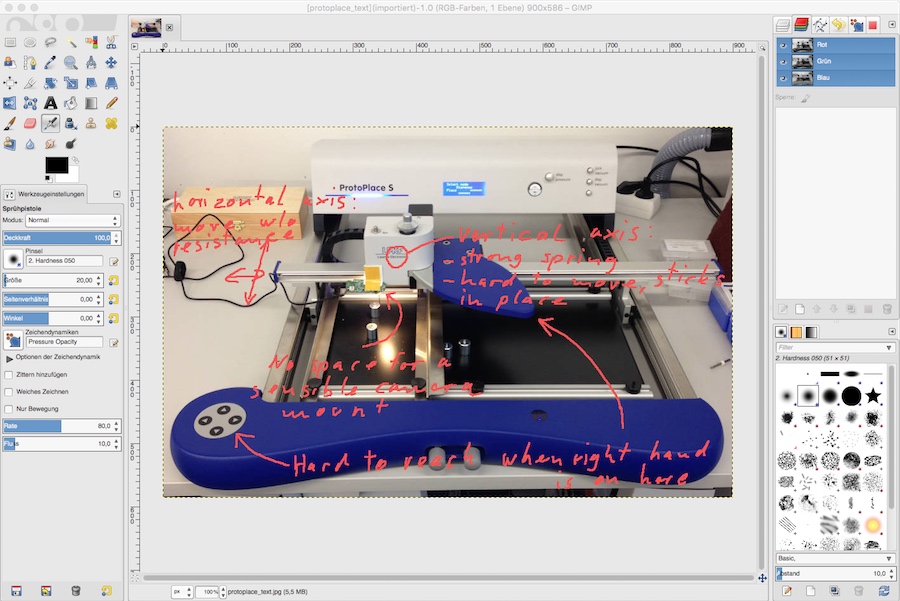Enable Zittern hinzufügen checkbox
Viewport: 900px width, 601px height.
coord(9,375)
